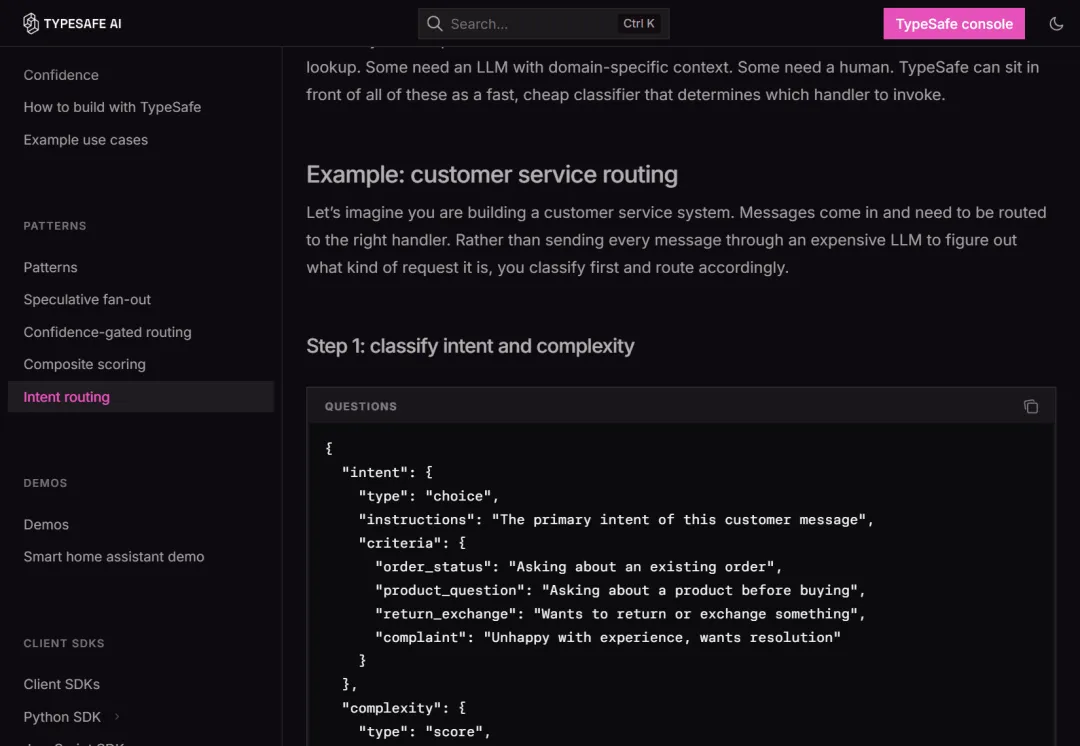Focus the Search field
The image size is (1080, 746).
tap(543, 24)
